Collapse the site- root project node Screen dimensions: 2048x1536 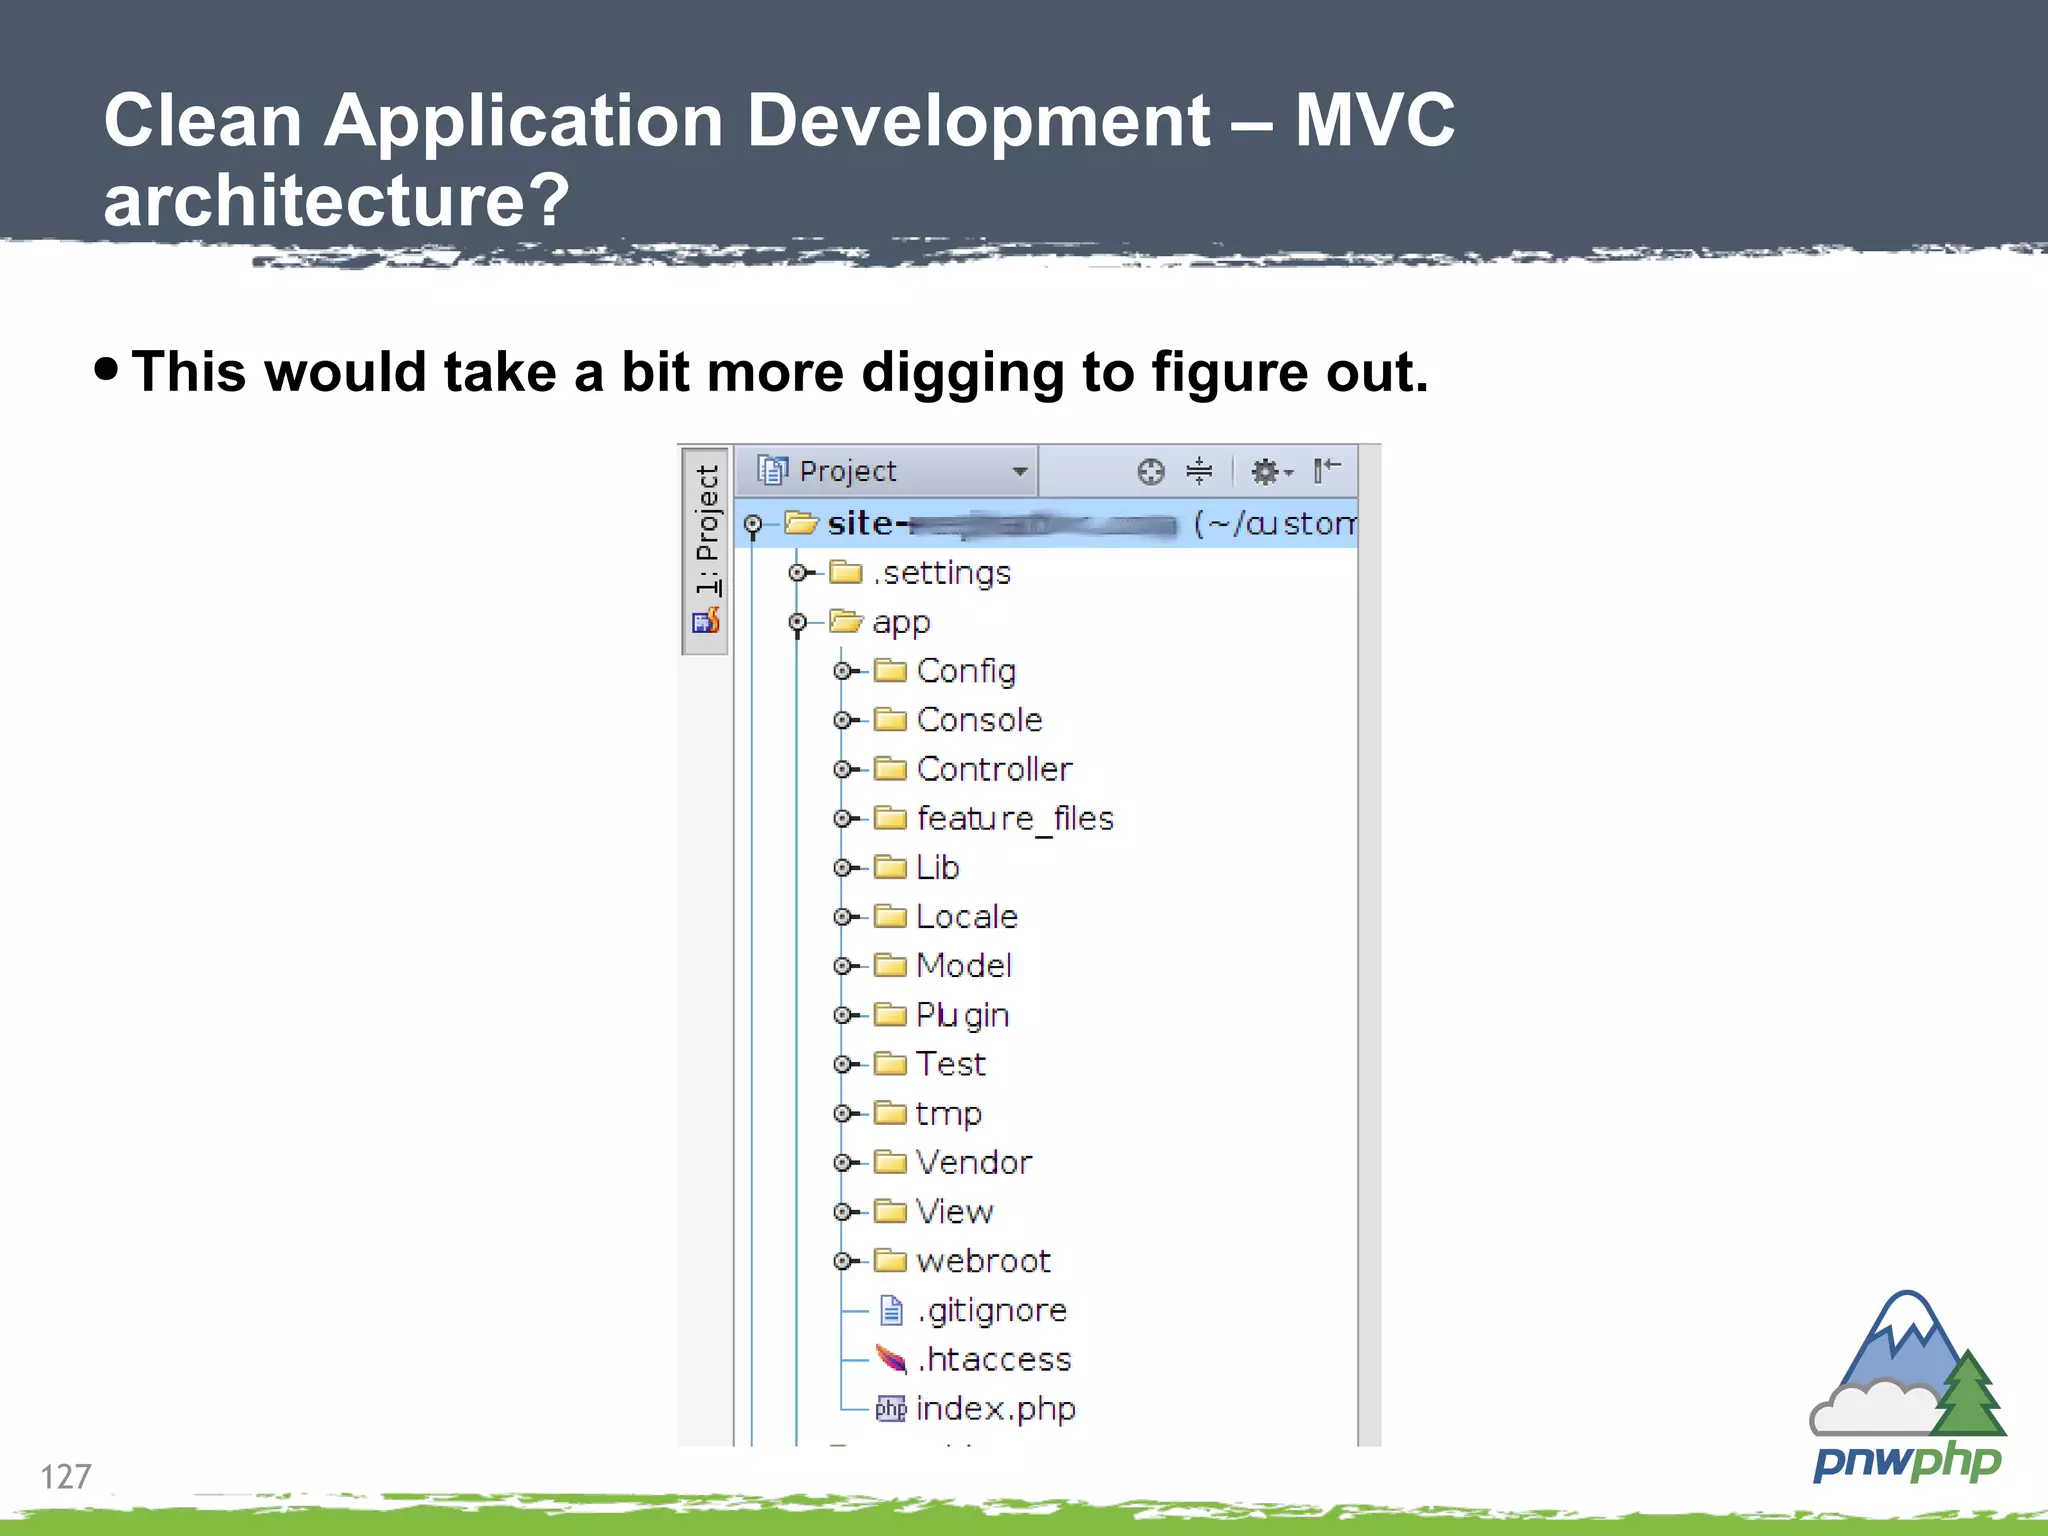click(x=754, y=524)
